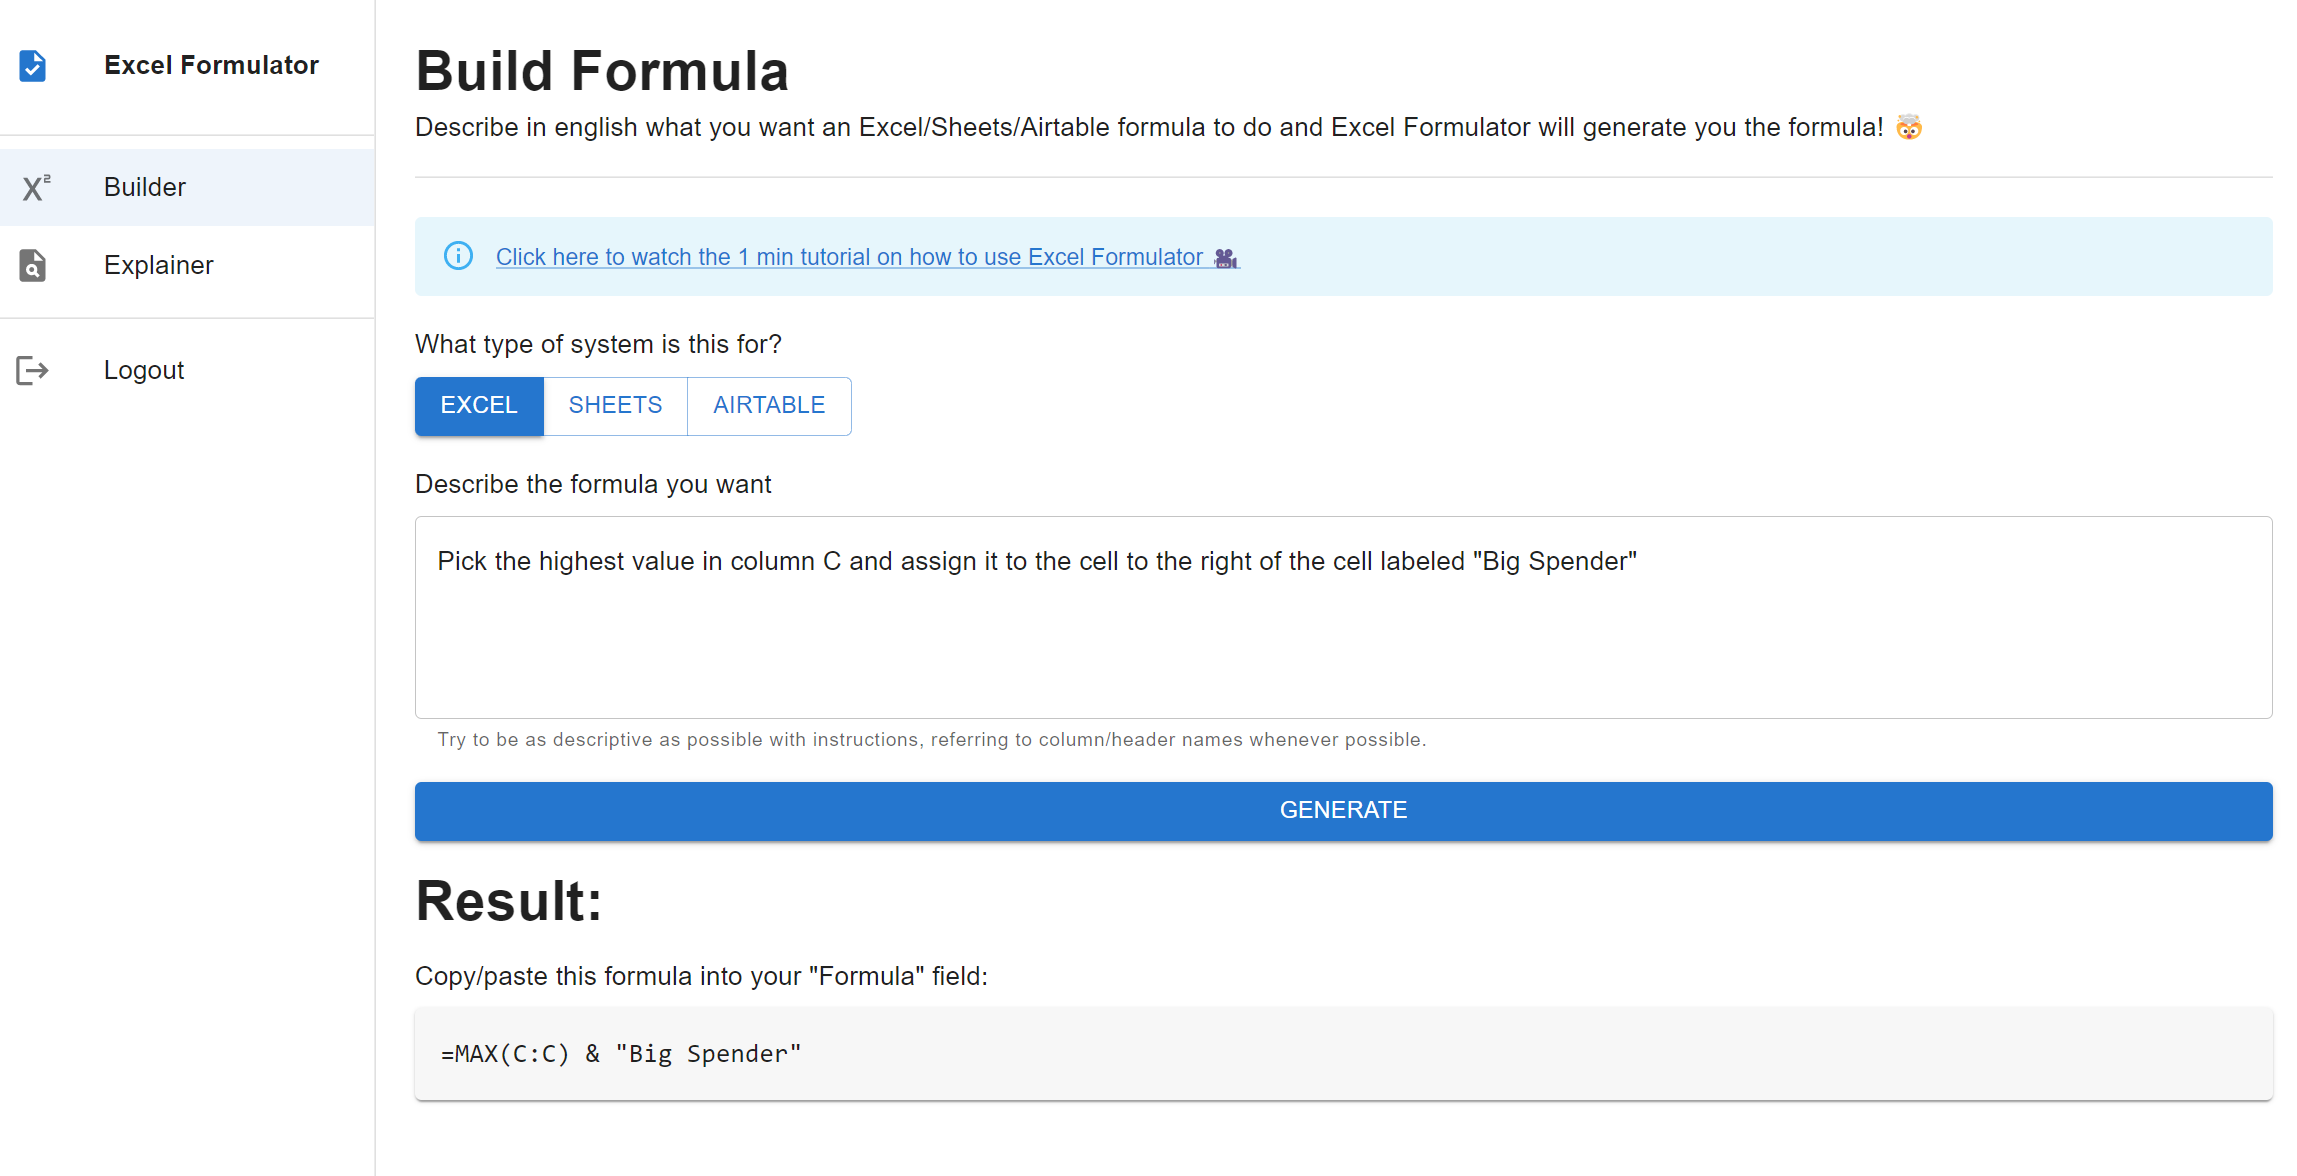2297x1176 pixels.
Task: Click the Logout arrow icon
Action: [32, 371]
